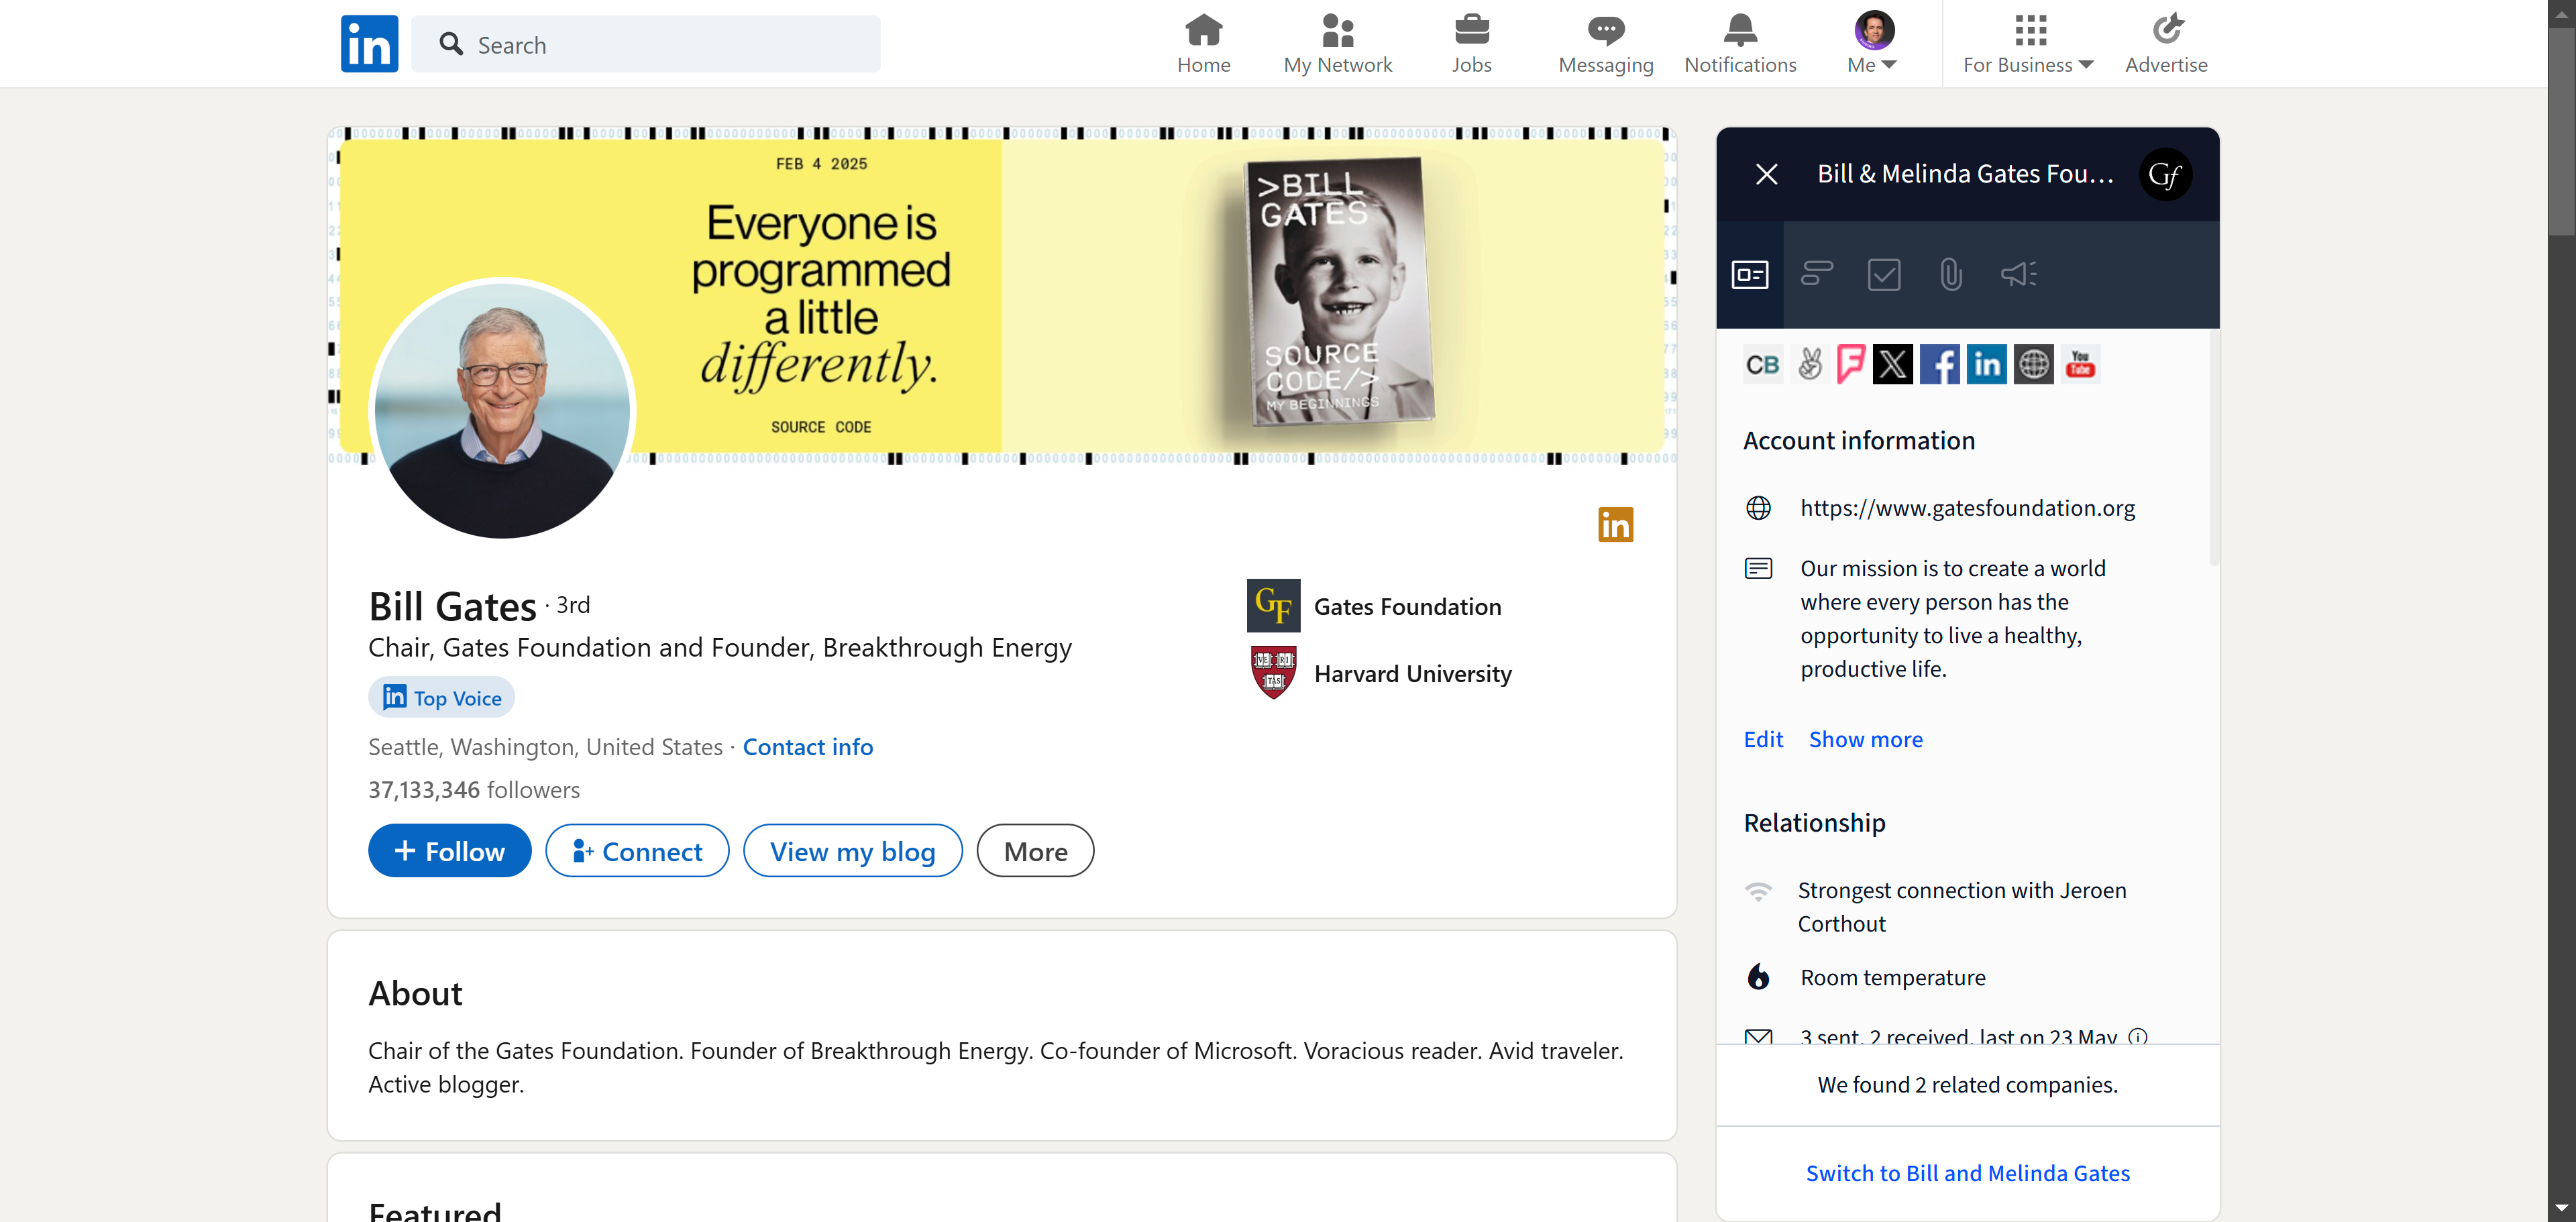Click the Follow button
2576x1222 pixels.
(450, 851)
